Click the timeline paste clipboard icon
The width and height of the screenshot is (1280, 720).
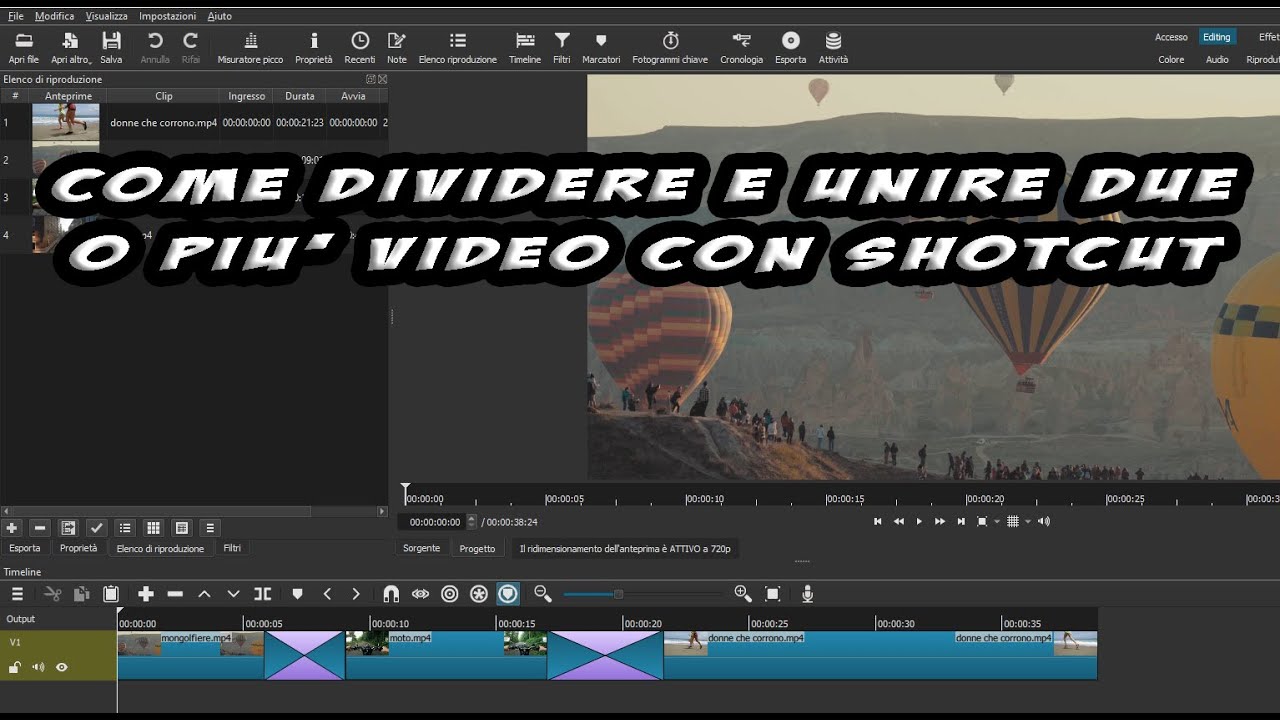(x=111, y=594)
